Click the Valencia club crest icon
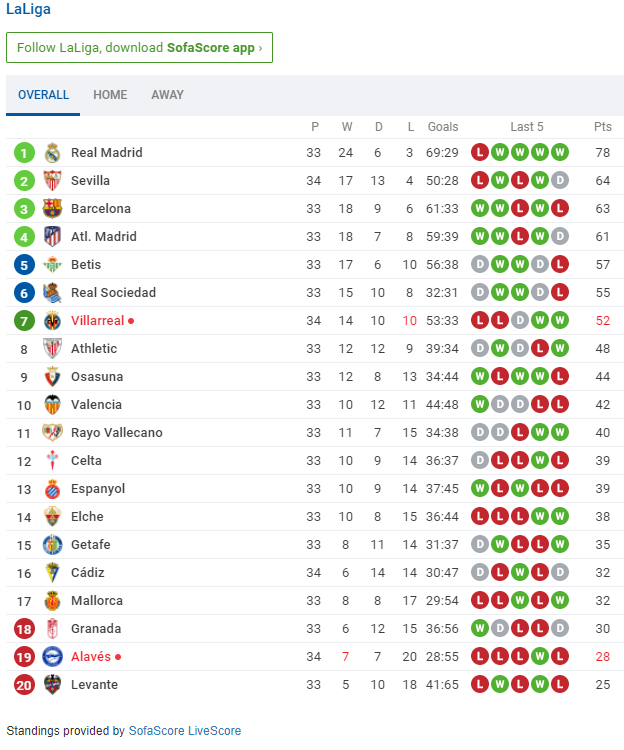Viewport: 624px width, 750px height. pyautogui.click(x=52, y=405)
